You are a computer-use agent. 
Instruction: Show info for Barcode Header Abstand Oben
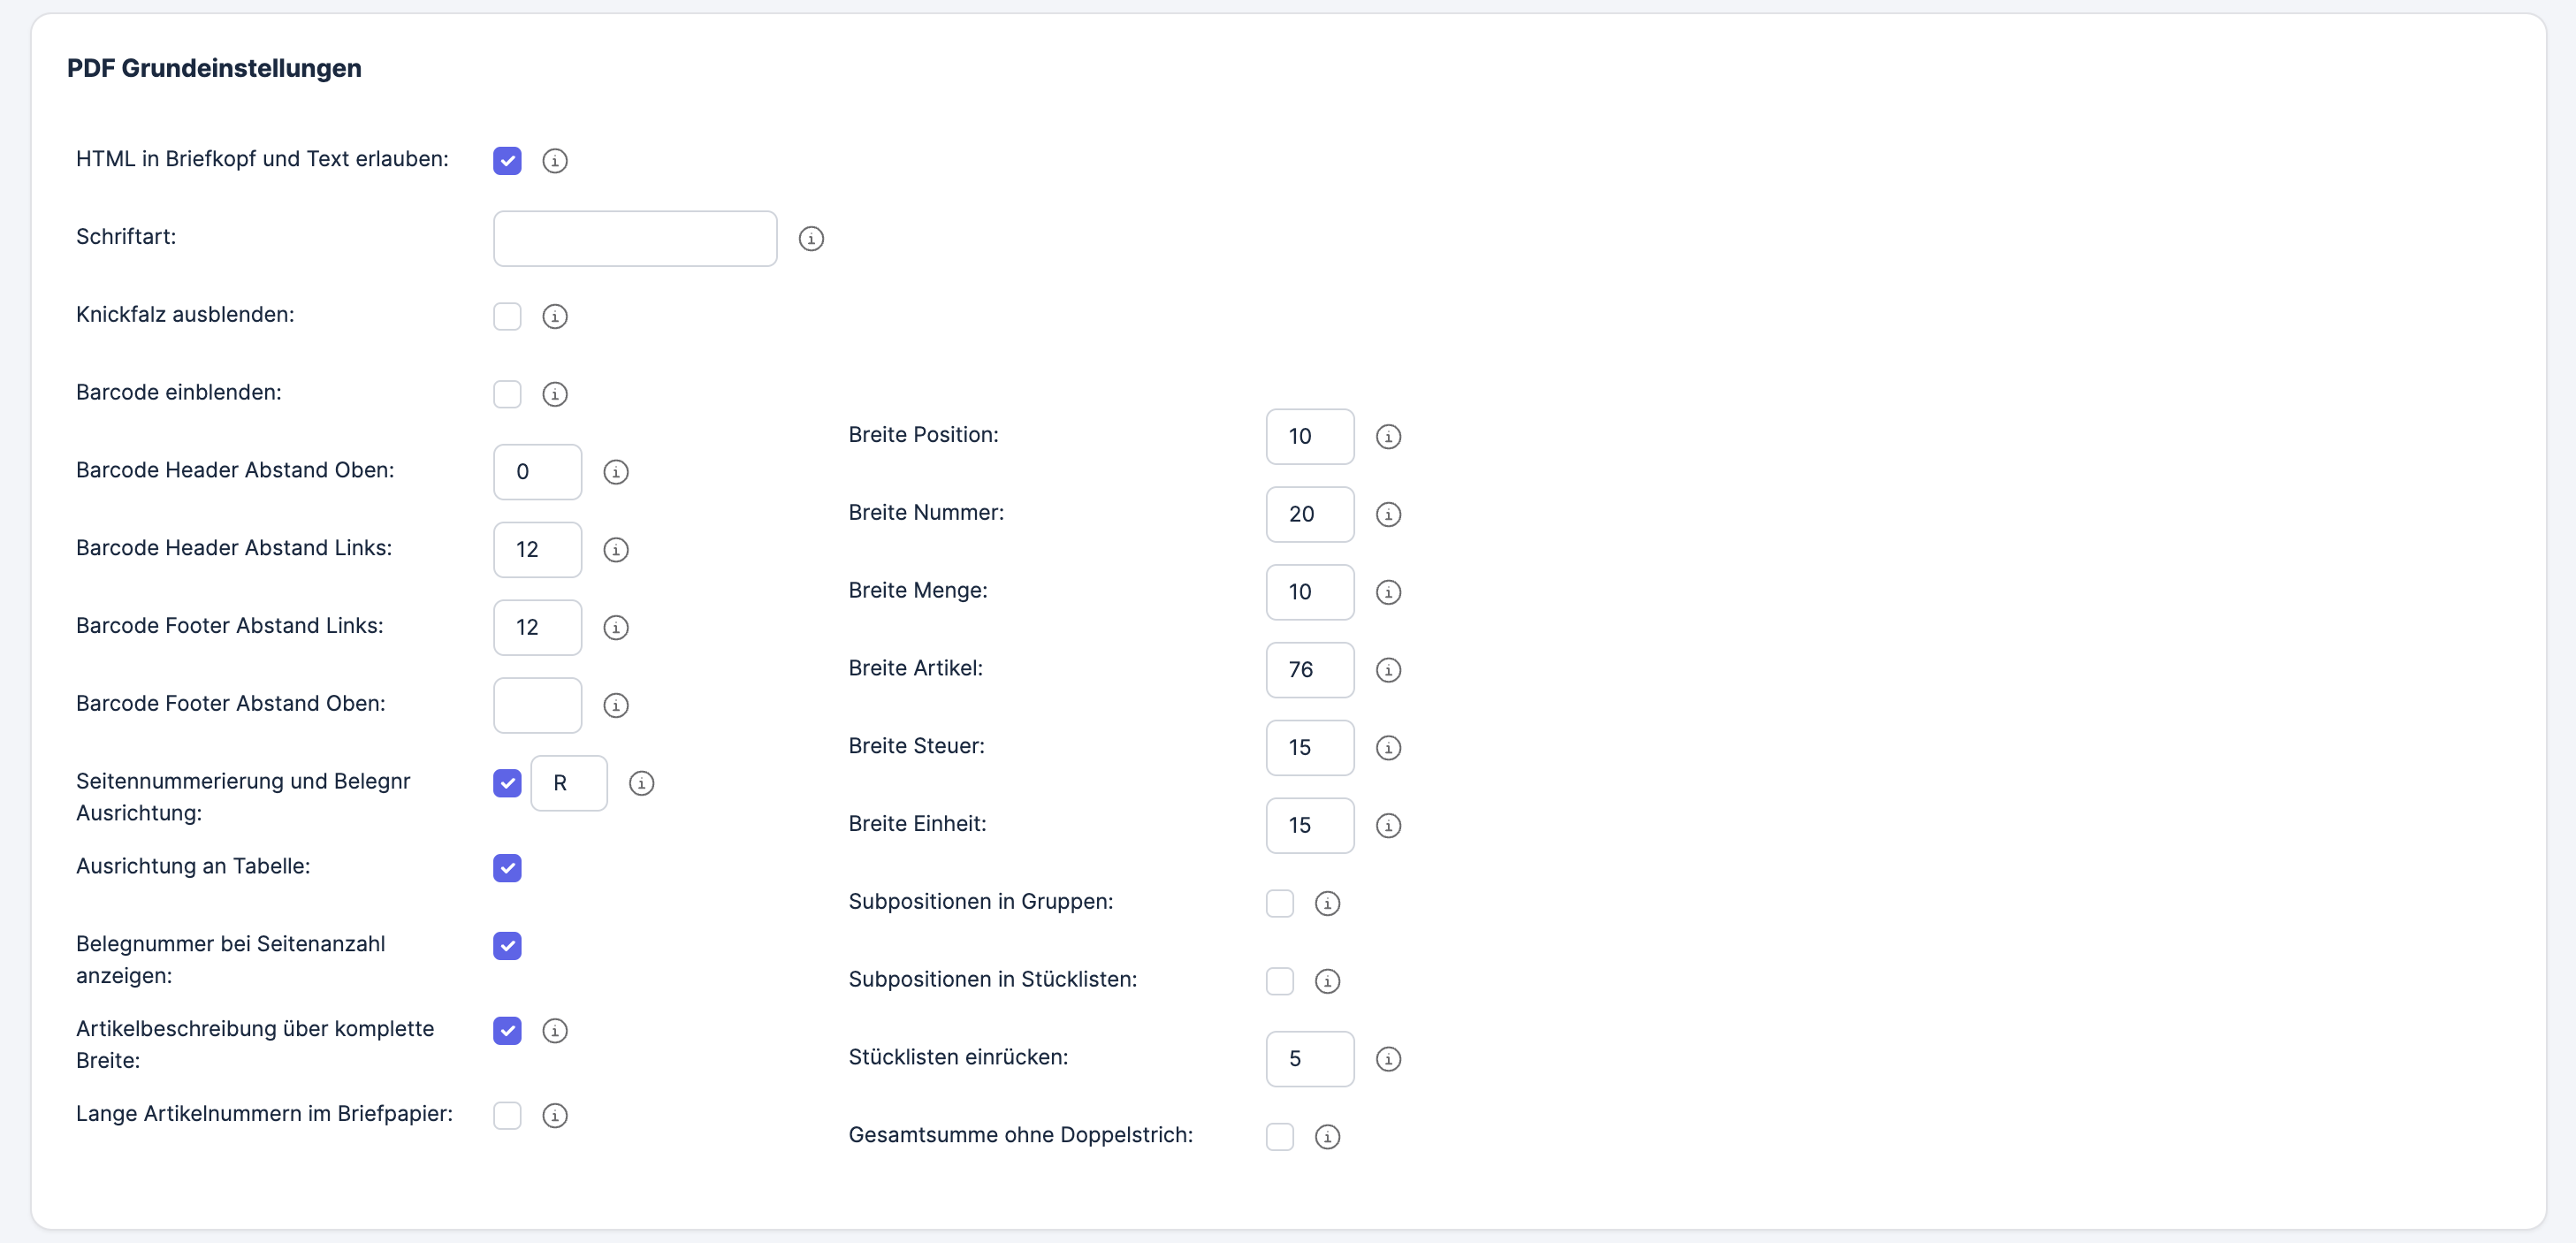(x=616, y=472)
